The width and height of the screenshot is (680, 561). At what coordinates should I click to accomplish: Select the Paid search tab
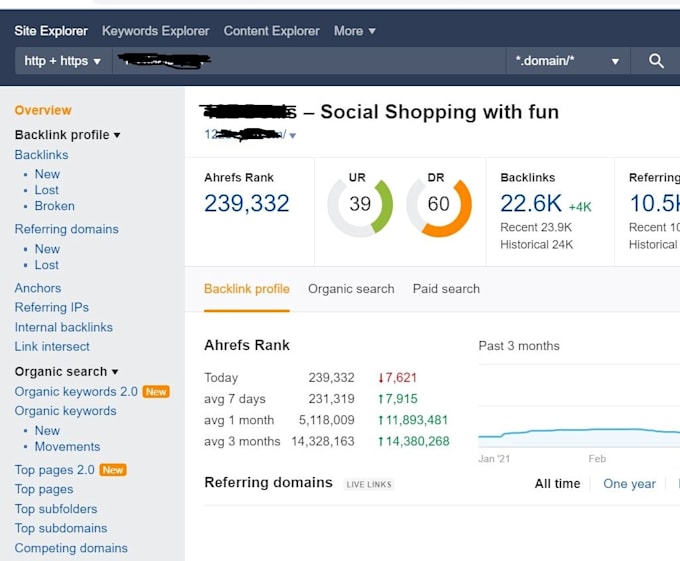pos(446,289)
